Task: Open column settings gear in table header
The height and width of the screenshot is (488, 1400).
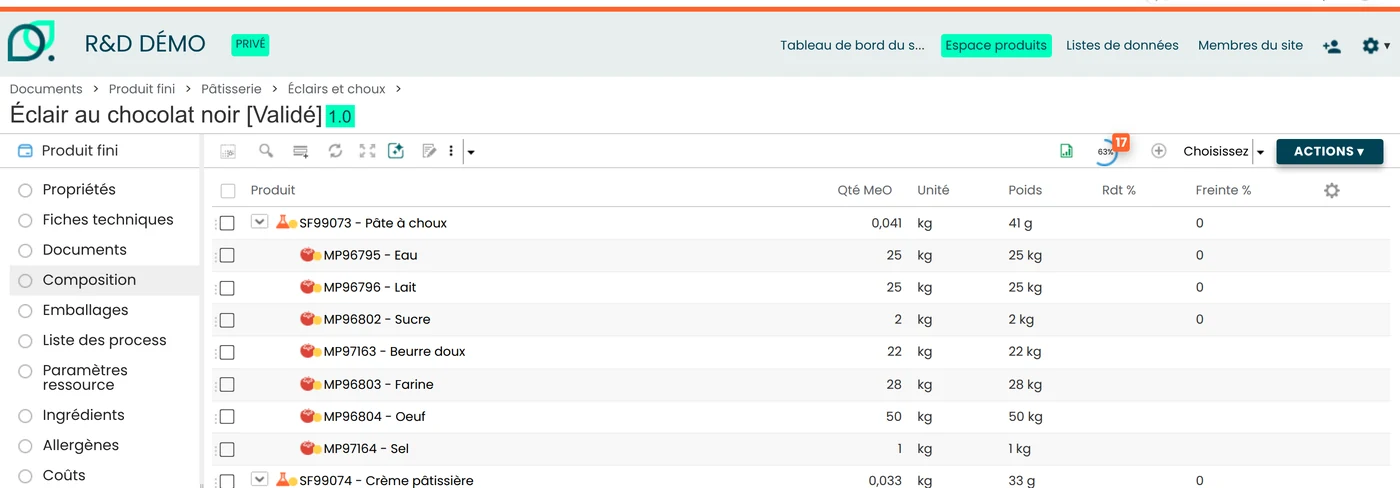Action: (x=1331, y=190)
